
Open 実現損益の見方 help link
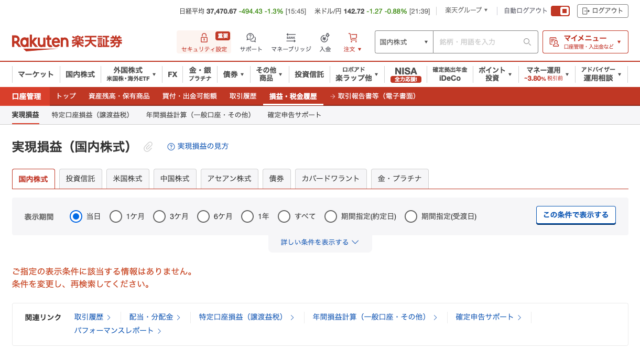pyautogui.click(x=198, y=146)
